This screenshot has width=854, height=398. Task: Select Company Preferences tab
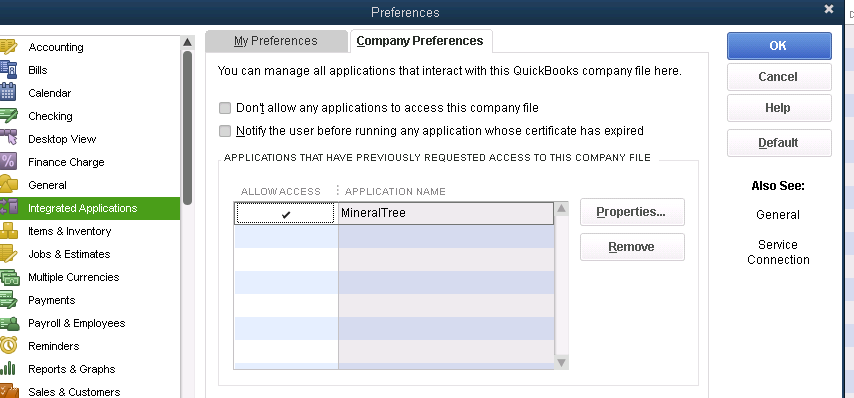point(420,41)
